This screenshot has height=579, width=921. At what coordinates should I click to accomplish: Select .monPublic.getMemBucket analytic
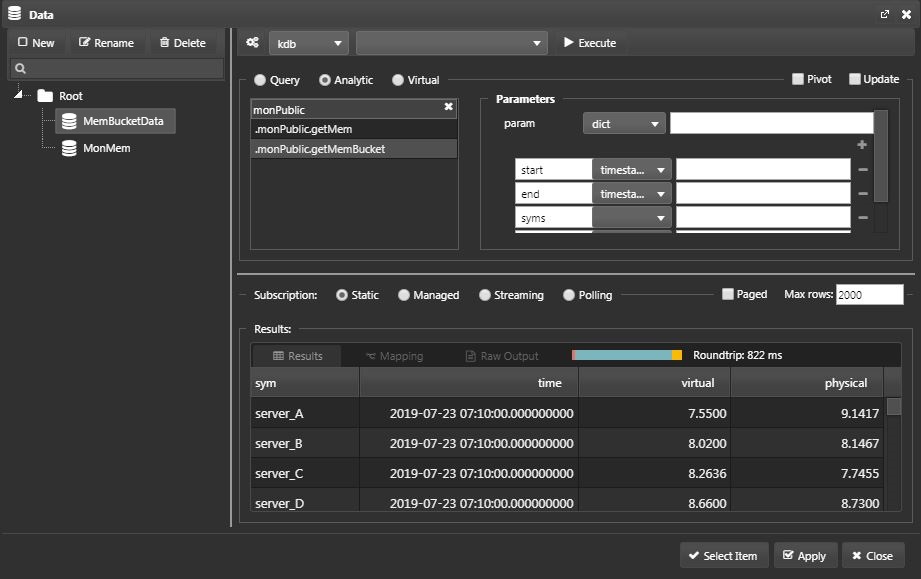[x=354, y=149]
